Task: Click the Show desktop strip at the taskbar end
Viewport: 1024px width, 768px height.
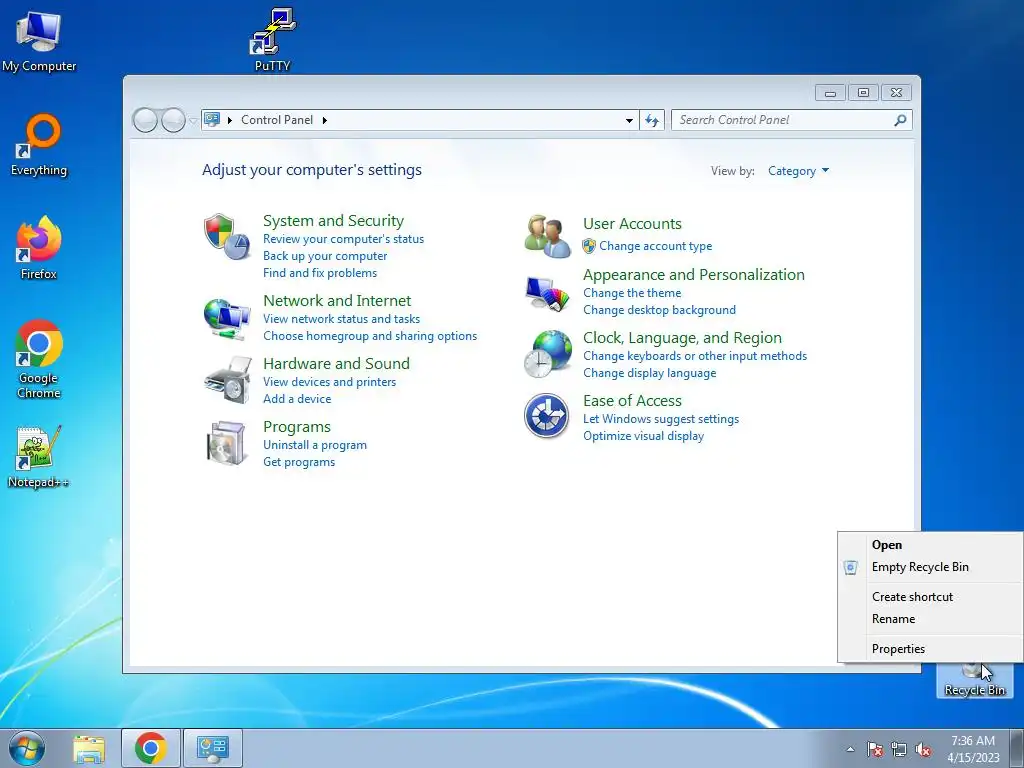Action: [x=1017, y=748]
